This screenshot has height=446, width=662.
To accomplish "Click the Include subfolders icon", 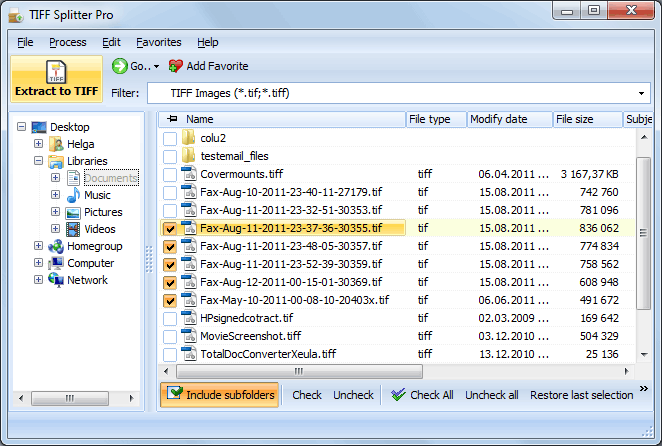I will click(x=174, y=393).
